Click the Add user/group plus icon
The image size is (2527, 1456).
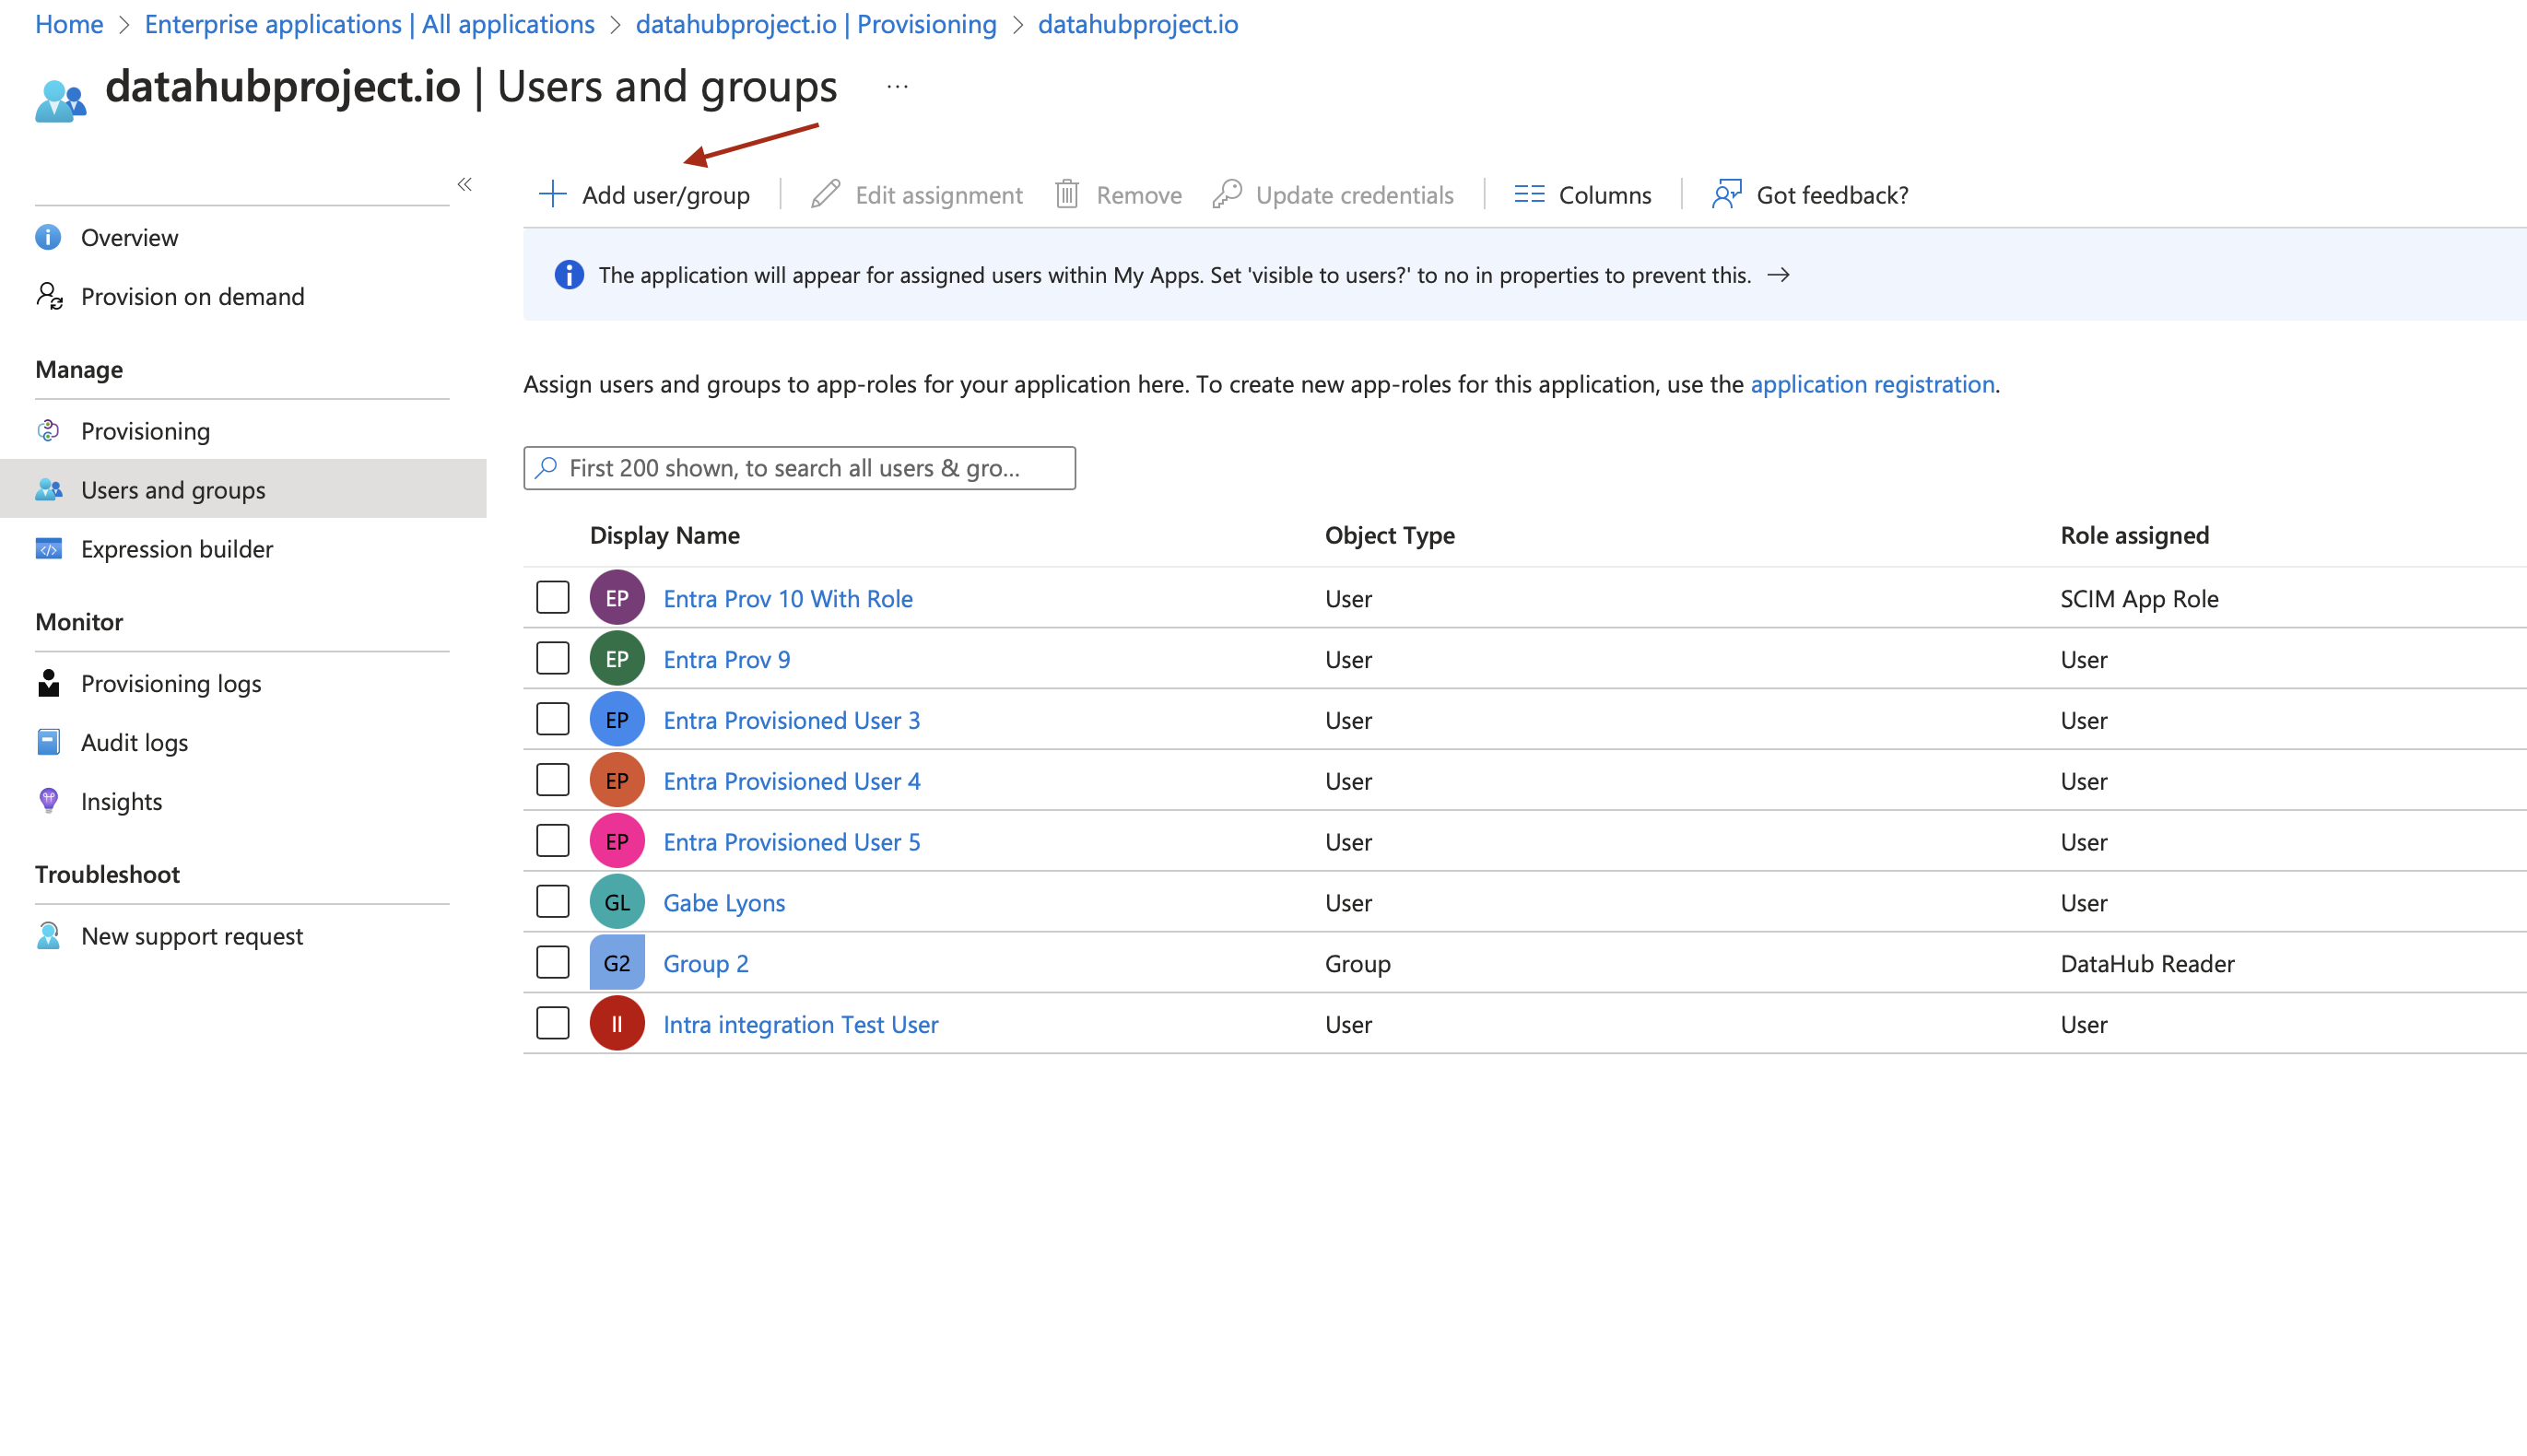pyautogui.click(x=552, y=194)
